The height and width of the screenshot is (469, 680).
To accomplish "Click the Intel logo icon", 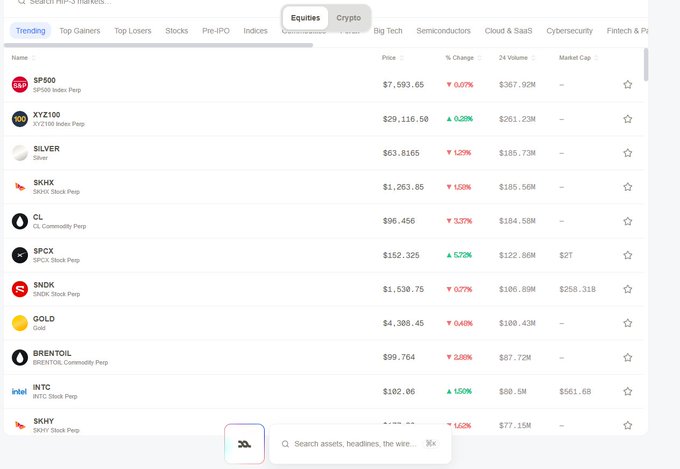I will click(x=19, y=391).
